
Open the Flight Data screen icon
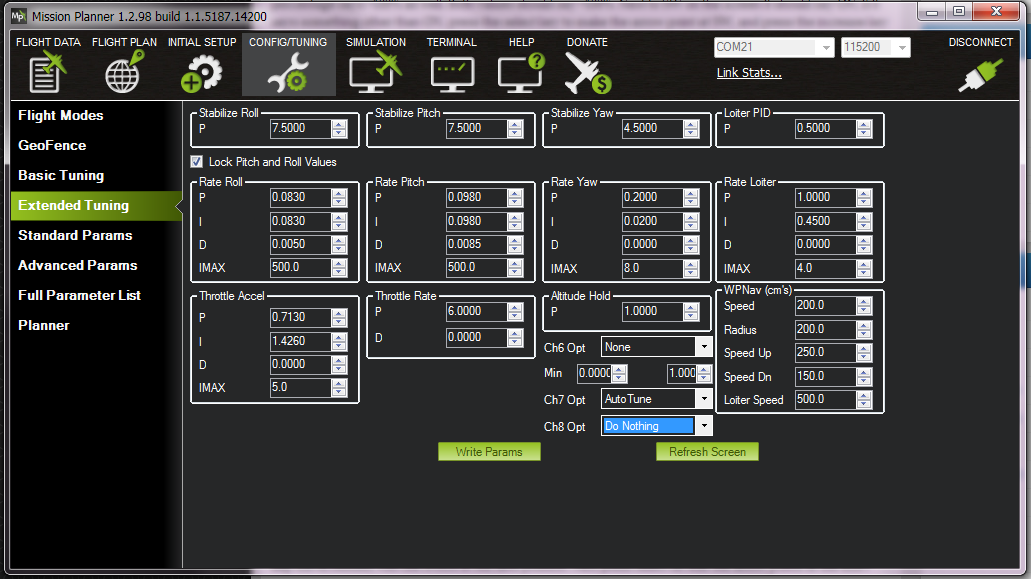coord(48,72)
